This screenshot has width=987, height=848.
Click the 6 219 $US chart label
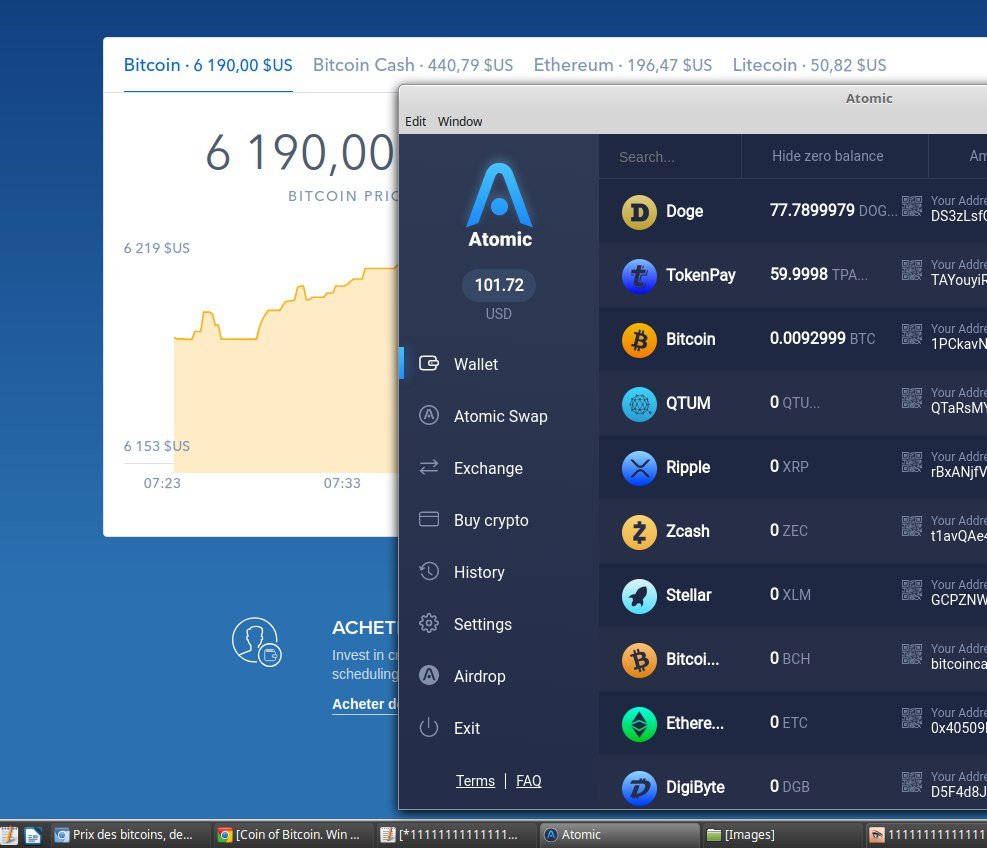157,248
